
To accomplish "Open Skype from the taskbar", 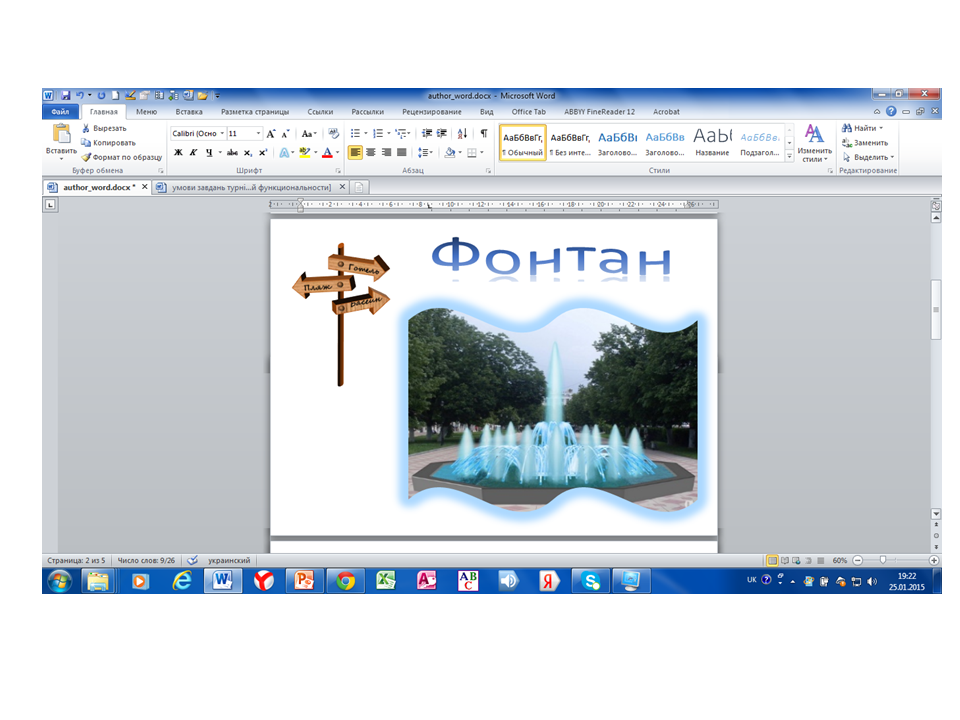I will point(591,580).
